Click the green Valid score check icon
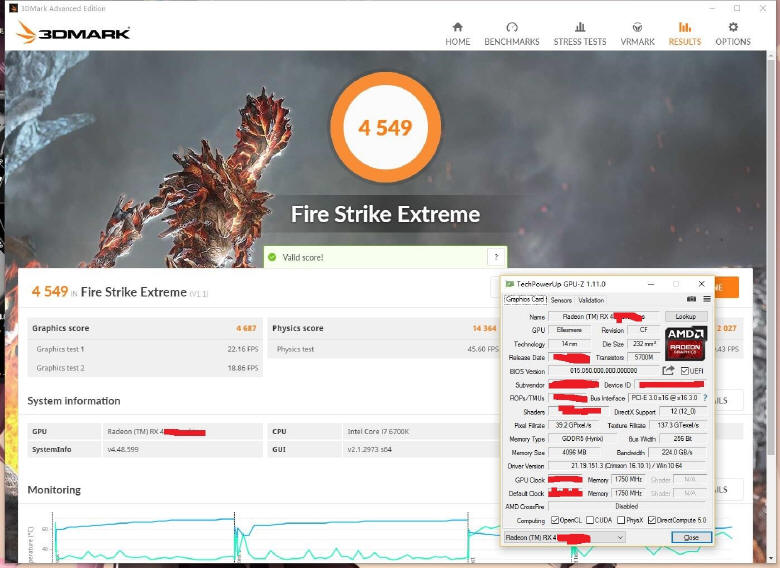 (x=272, y=257)
